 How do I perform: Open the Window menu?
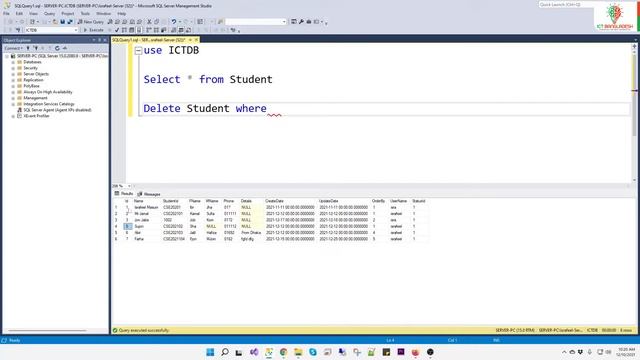pos(104,13)
